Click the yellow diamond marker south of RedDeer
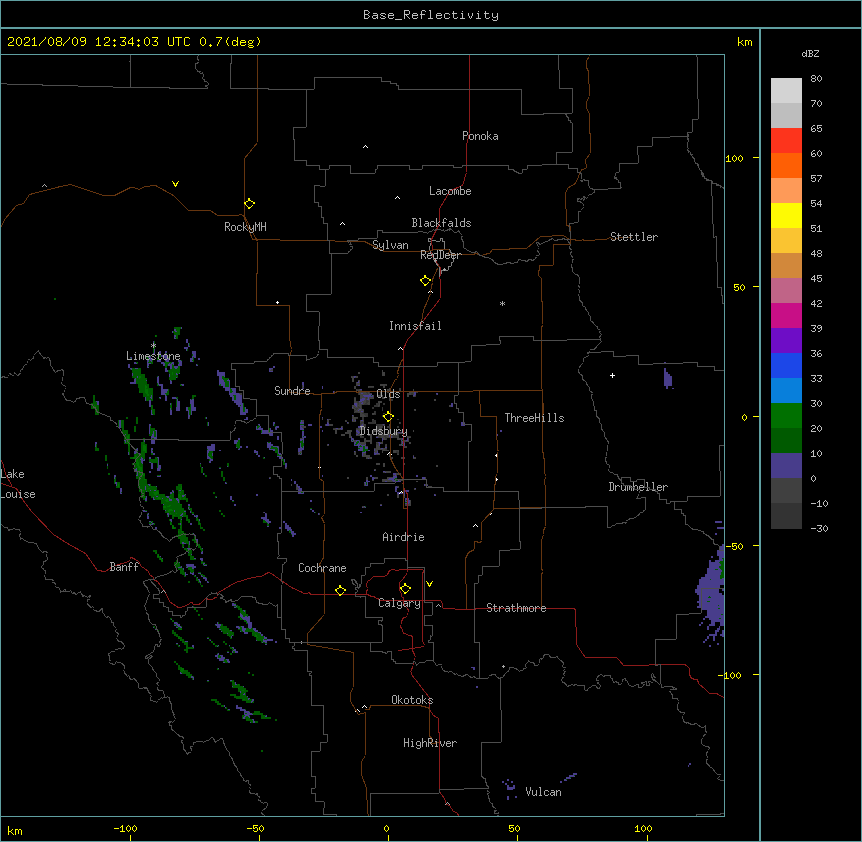Image resolution: width=862 pixels, height=842 pixels. [x=425, y=281]
